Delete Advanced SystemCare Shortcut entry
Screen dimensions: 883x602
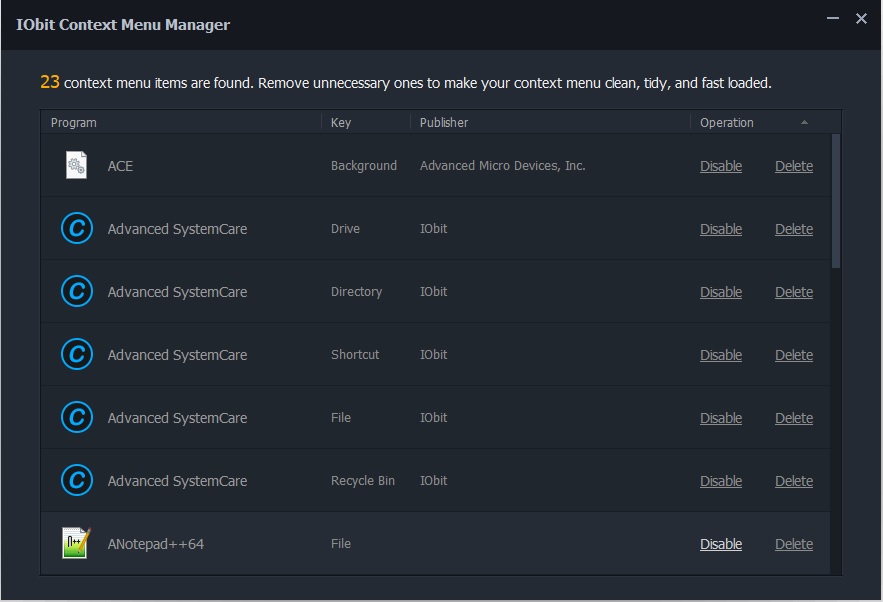coord(794,355)
